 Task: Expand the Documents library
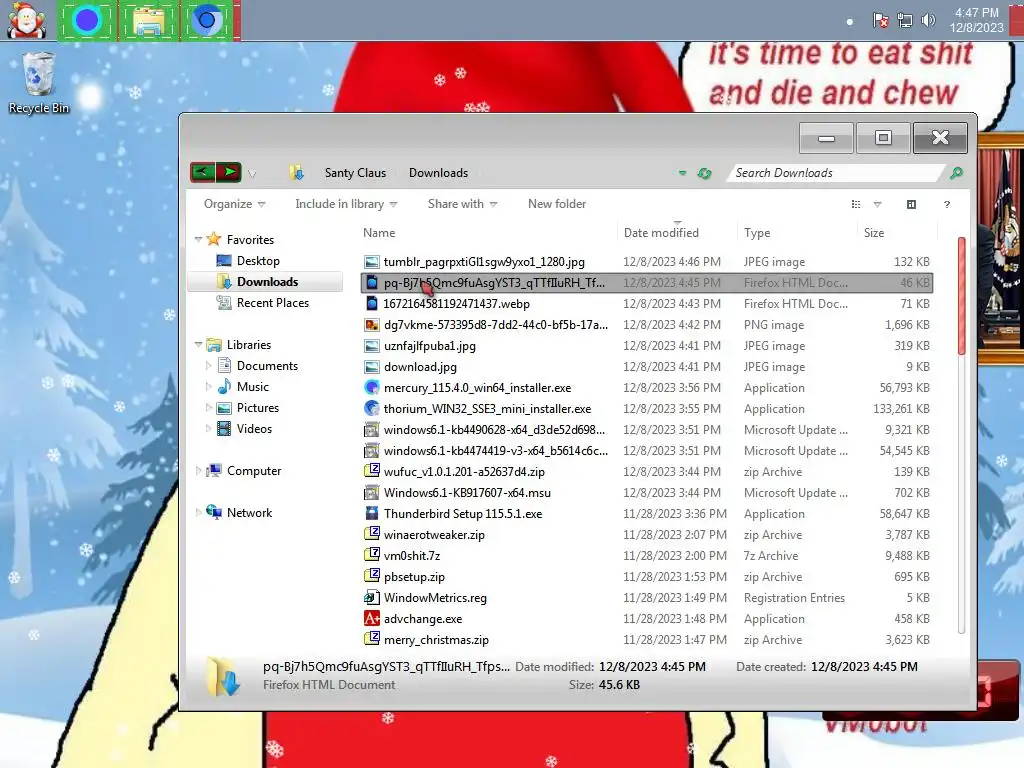208,366
